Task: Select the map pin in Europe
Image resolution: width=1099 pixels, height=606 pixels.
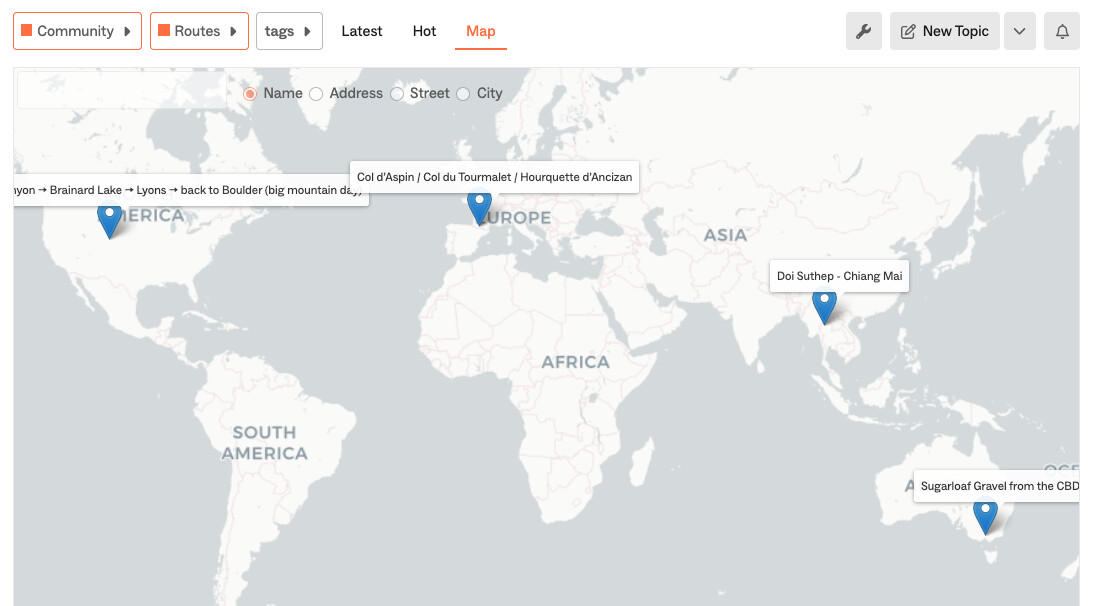Action: 480,207
